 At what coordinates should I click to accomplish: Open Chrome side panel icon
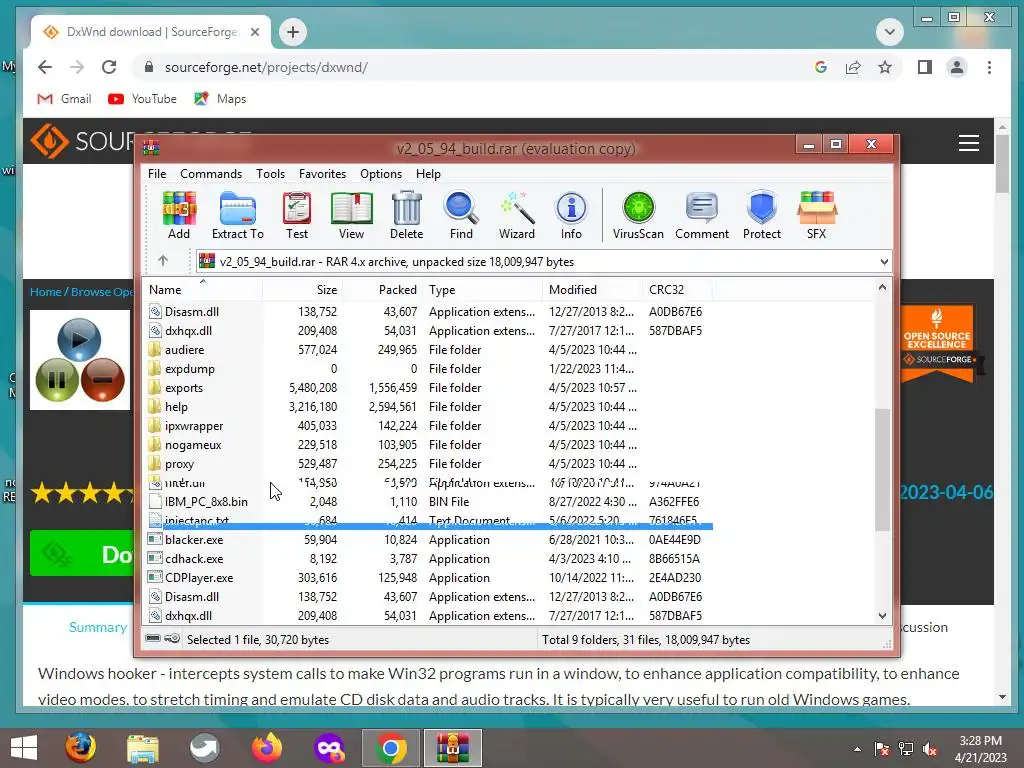click(x=925, y=67)
